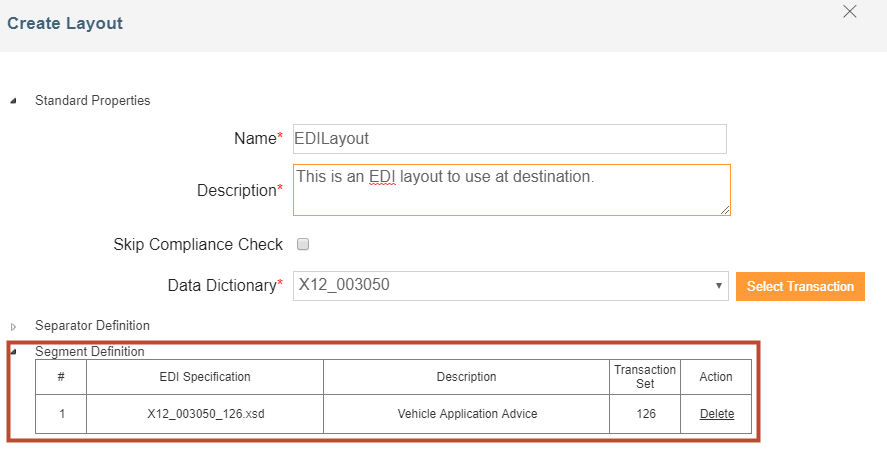Click the Transaction Set column header
The width and height of the screenshot is (887, 450).
click(x=645, y=377)
